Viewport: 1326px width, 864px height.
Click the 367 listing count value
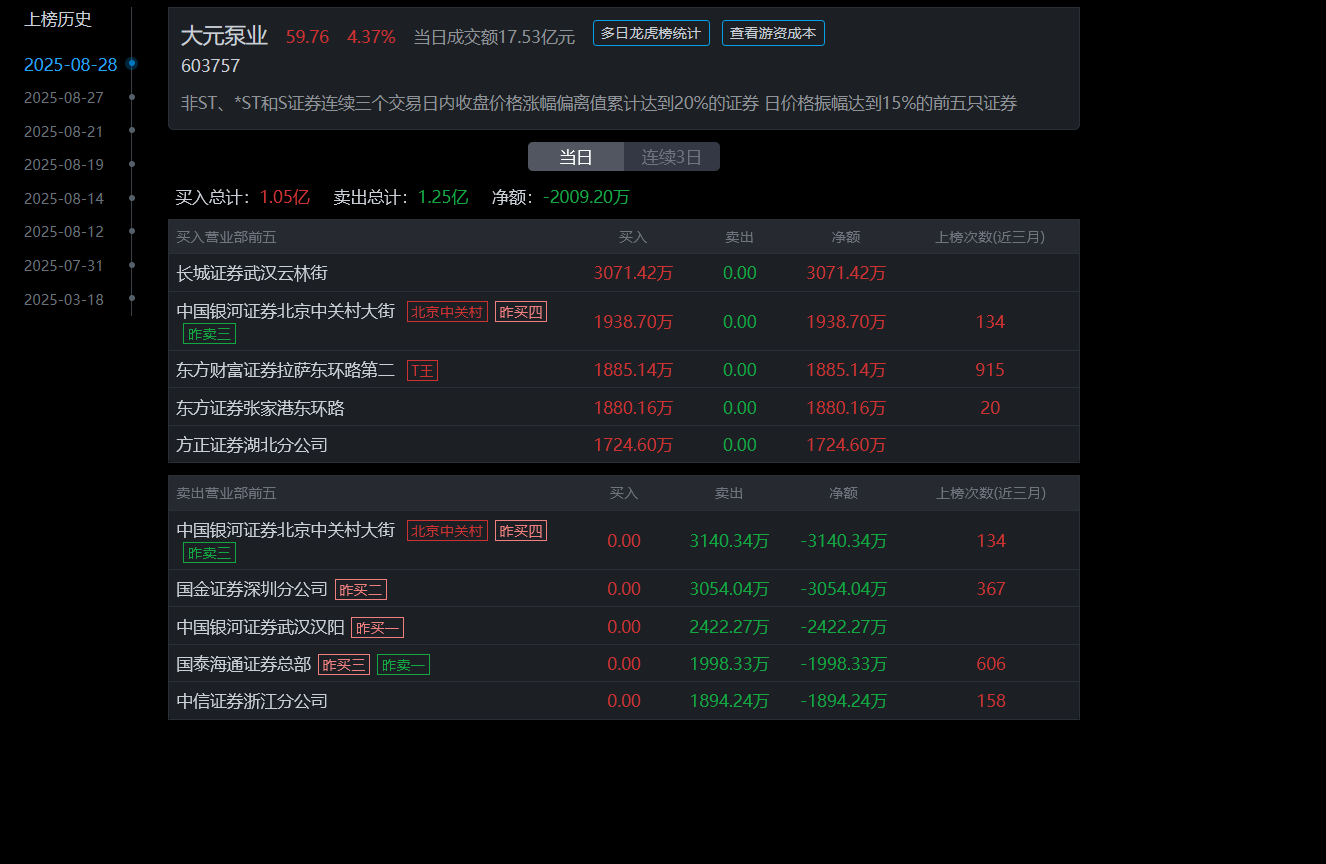tap(990, 589)
